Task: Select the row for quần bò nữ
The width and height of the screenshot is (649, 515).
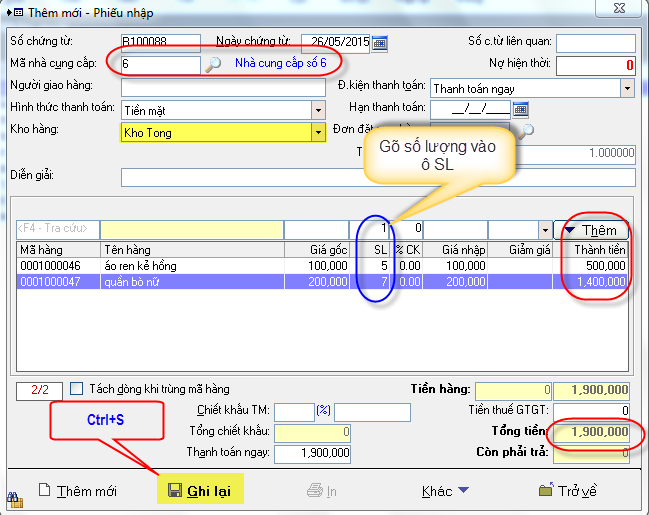Action: (150, 283)
